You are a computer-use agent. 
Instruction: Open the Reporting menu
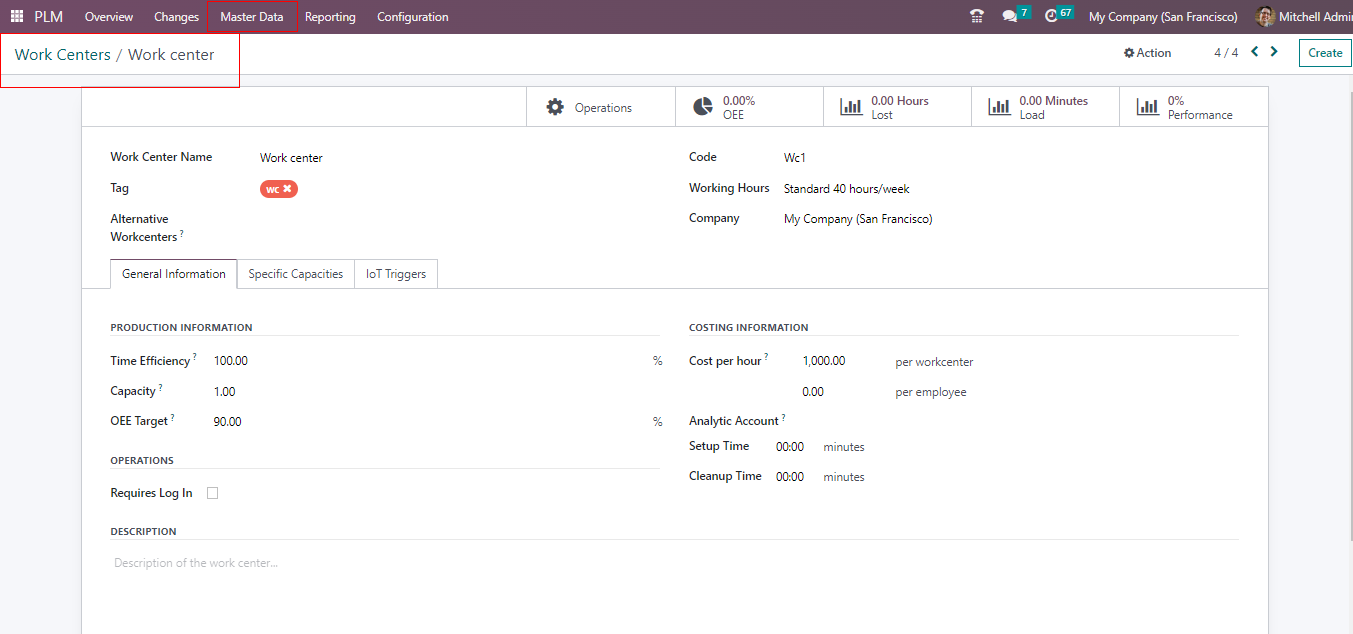pos(330,17)
